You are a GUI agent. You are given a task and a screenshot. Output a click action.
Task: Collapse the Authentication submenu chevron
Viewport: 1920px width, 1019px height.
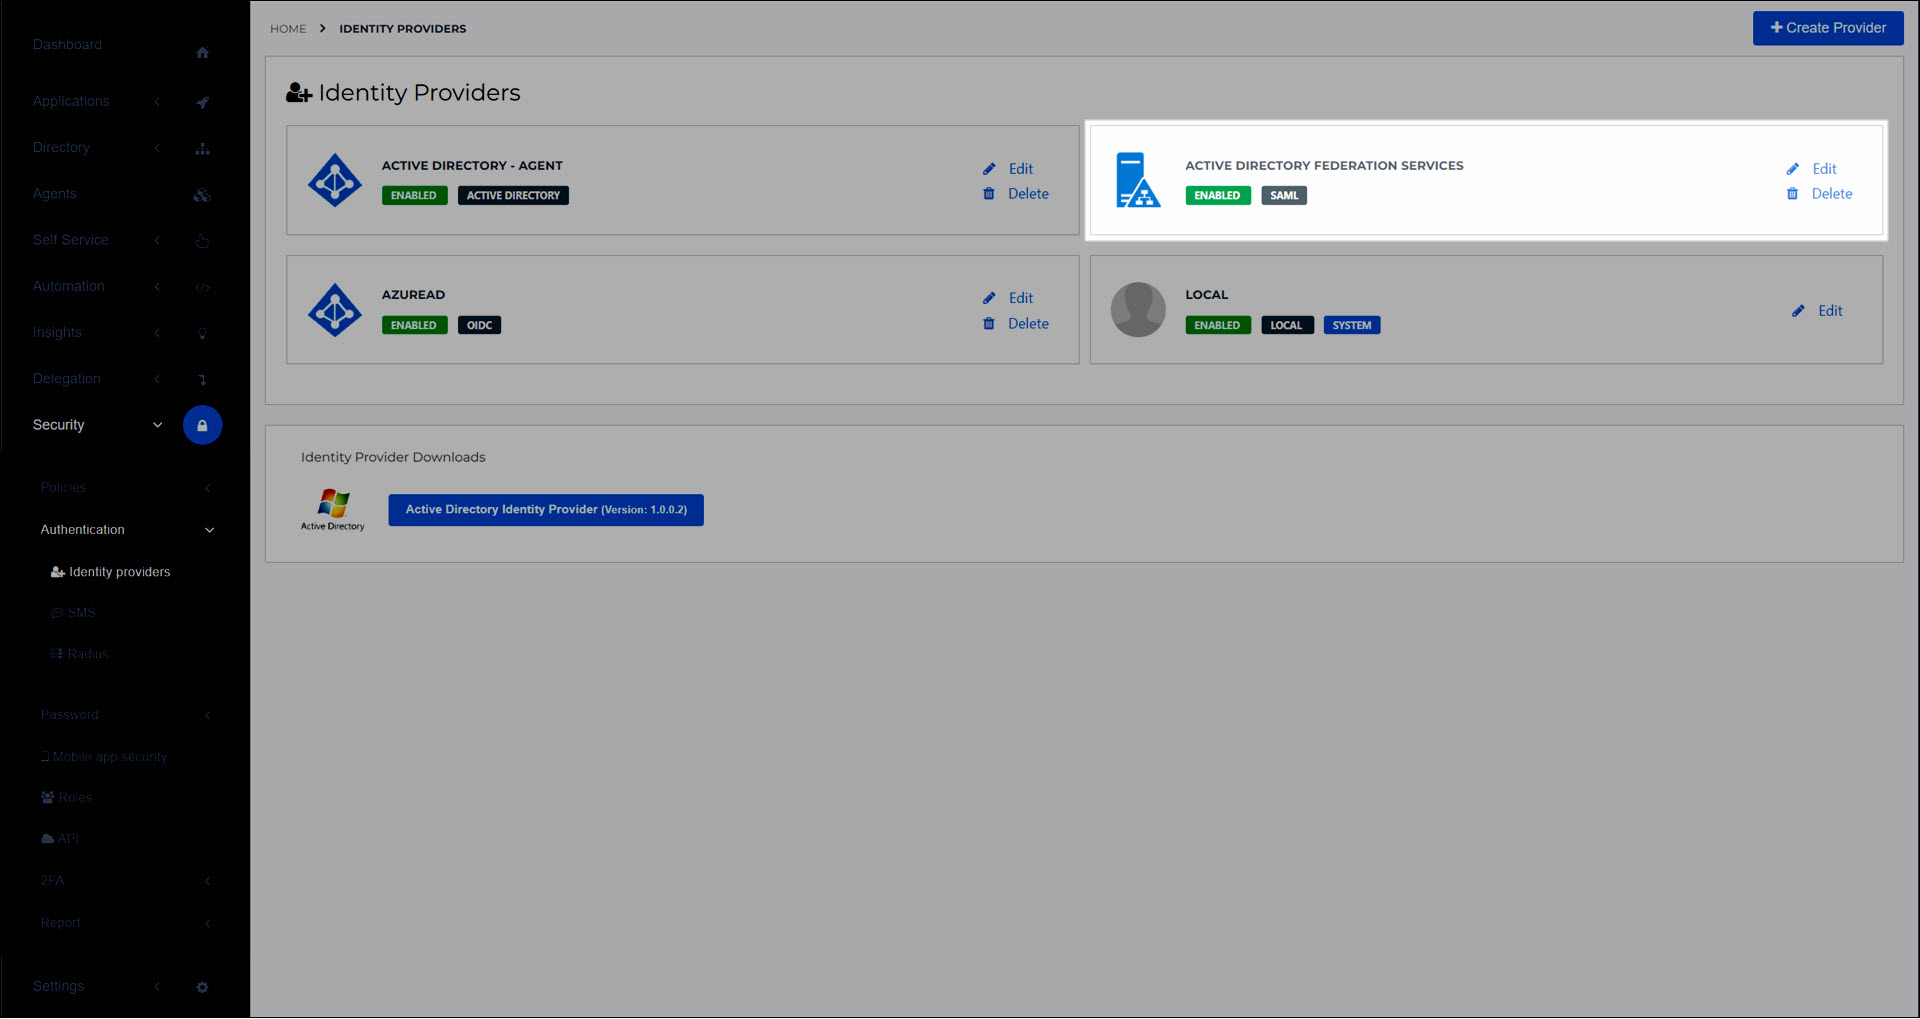(x=209, y=530)
